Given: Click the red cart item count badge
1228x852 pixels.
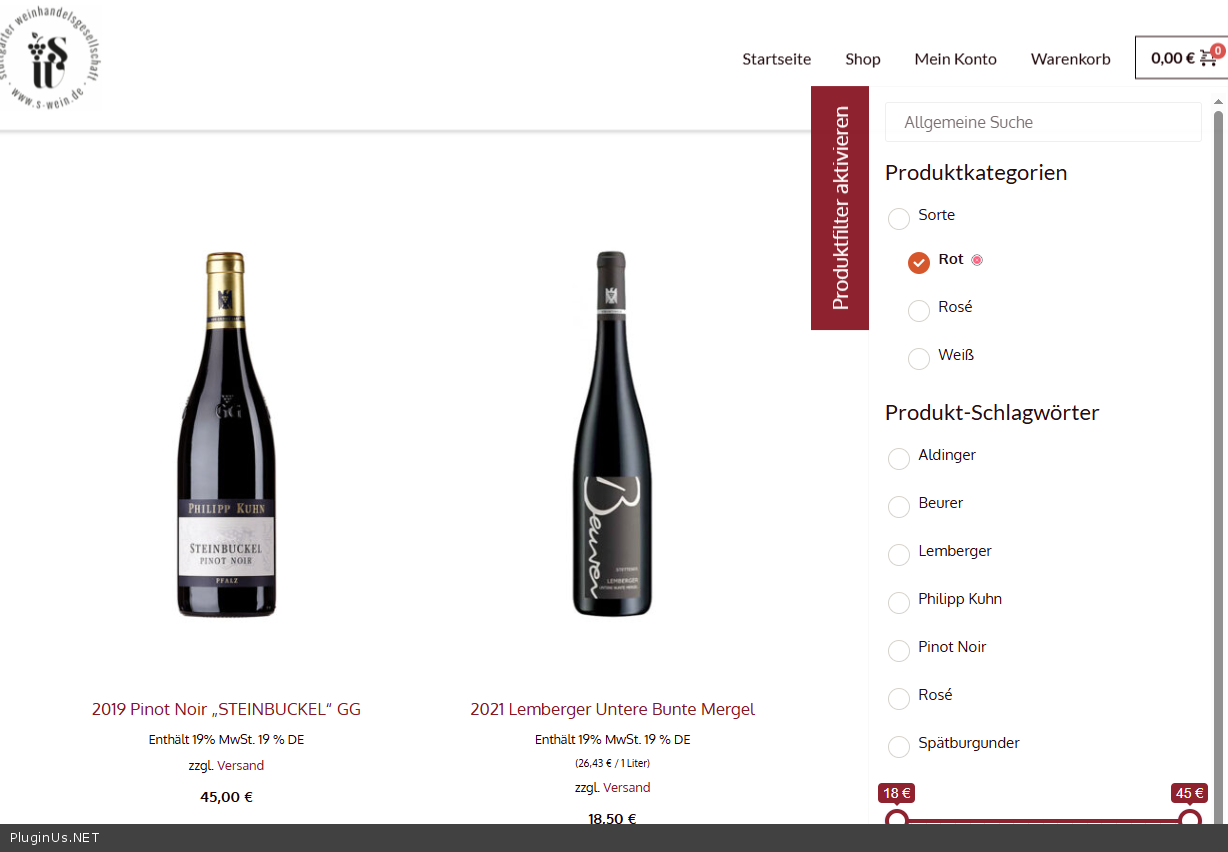Looking at the screenshot, I should [1217, 50].
